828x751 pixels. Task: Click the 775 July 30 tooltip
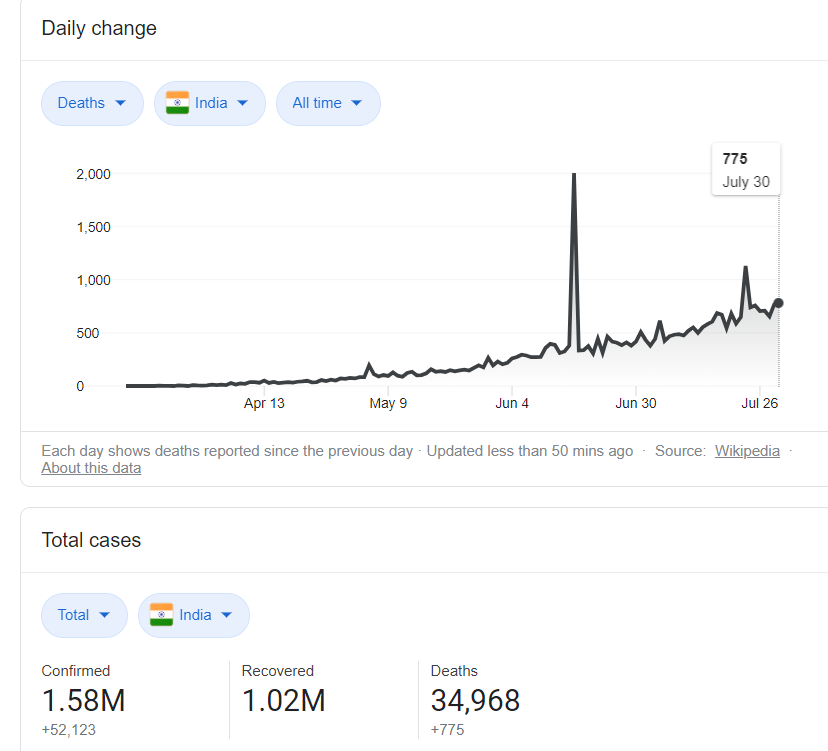click(x=746, y=170)
